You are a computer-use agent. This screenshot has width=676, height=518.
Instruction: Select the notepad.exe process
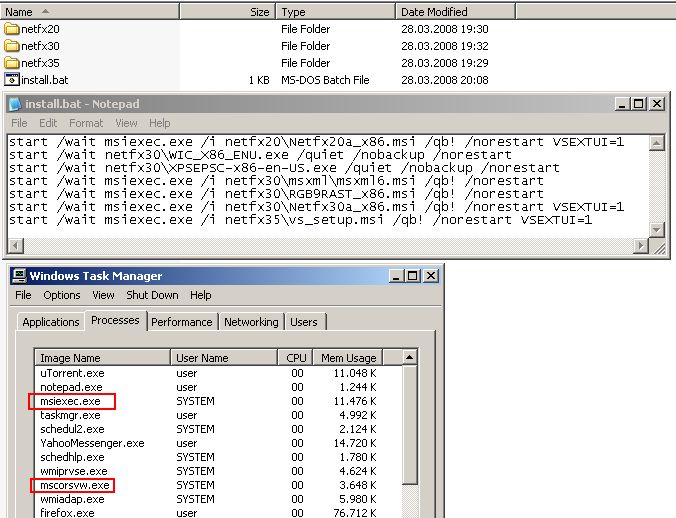point(219,387)
